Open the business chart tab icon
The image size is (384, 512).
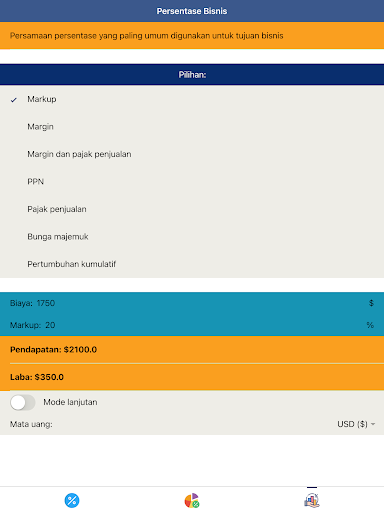pos(312,500)
